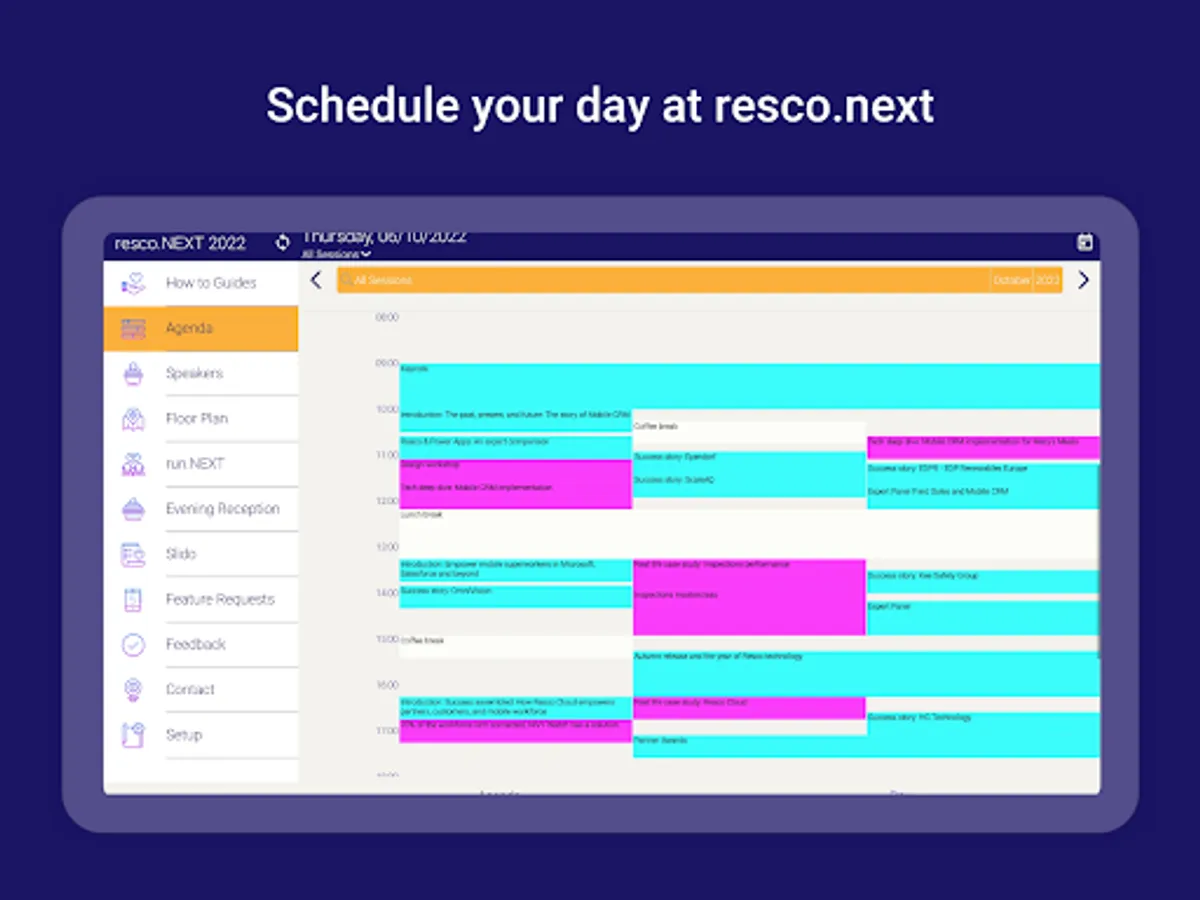The height and width of the screenshot is (900, 1200).
Task: Click the orange All Sessions bar
Action: pyautogui.click(x=699, y=280)
